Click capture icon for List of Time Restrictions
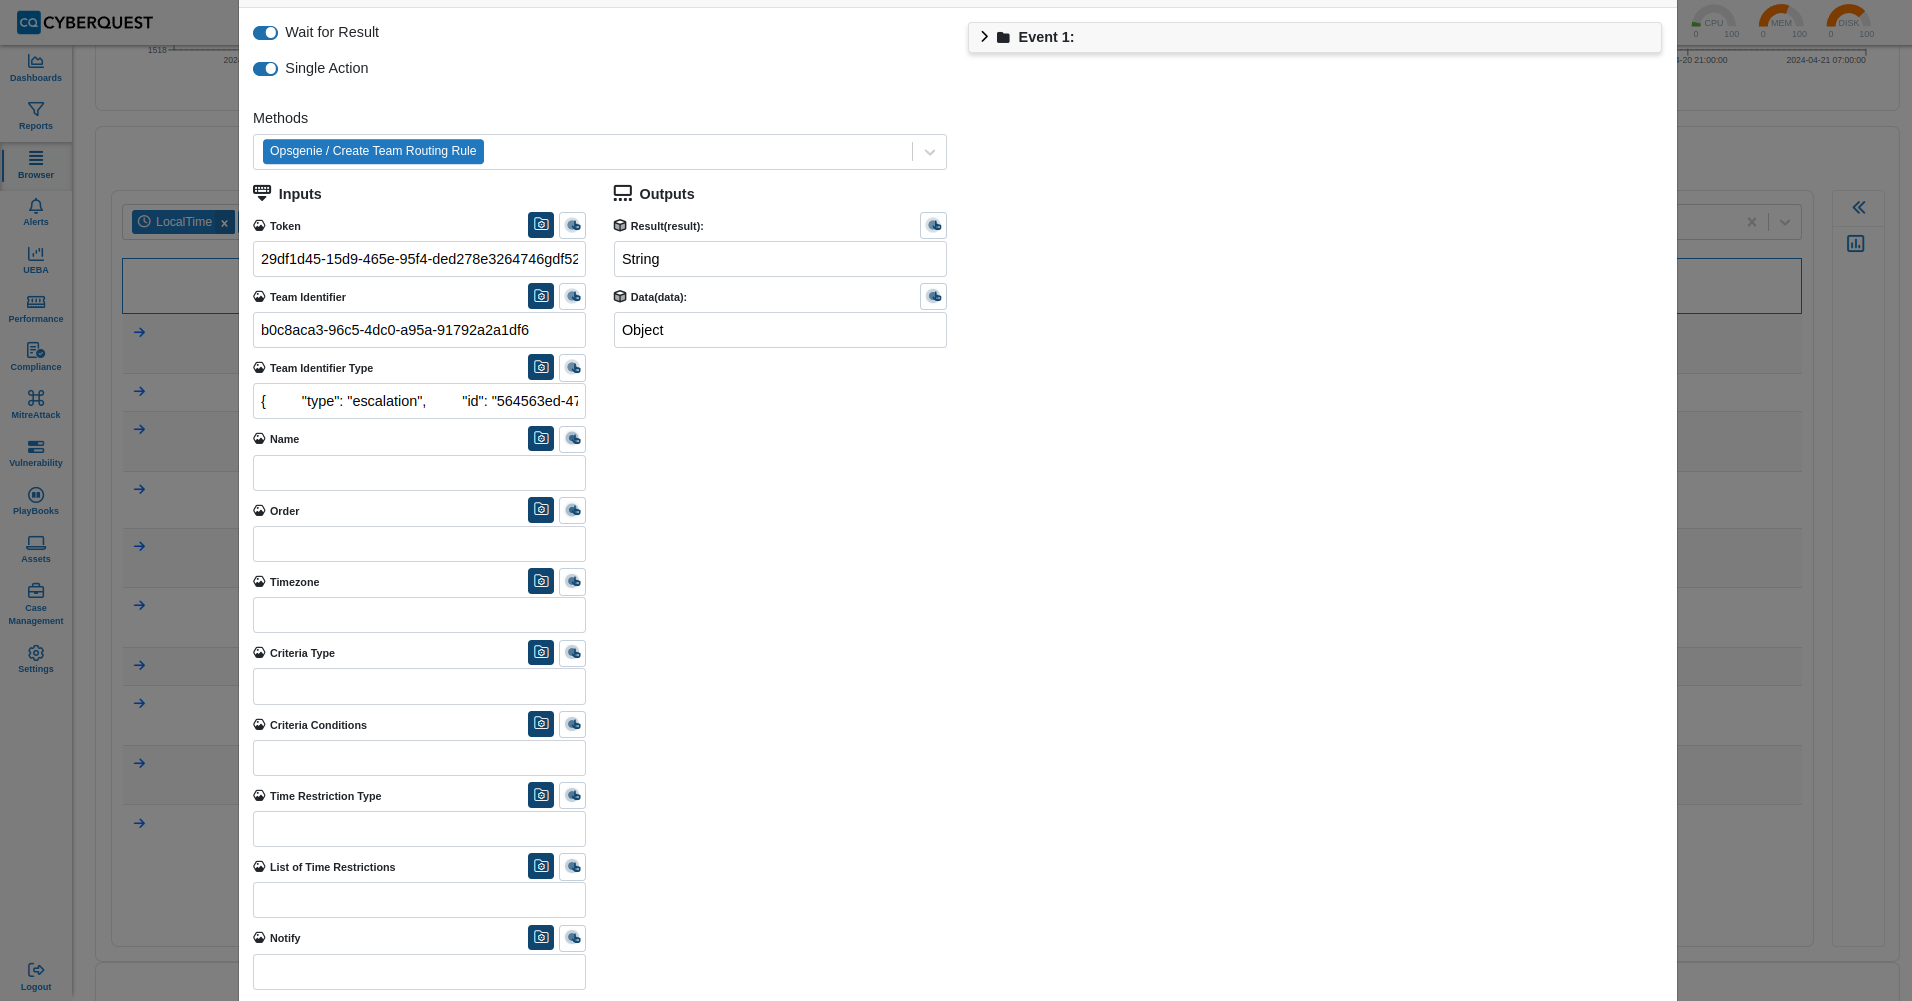This screenshot has width=1912, height=1001. pyautogui.click(x=541, y=866)
